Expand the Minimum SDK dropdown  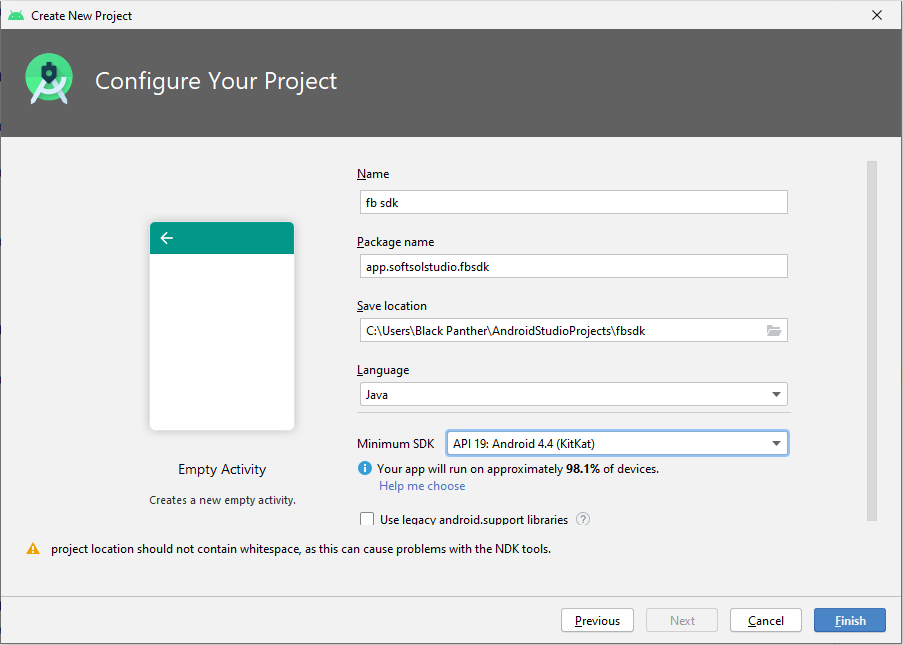(x=776, y=443)
